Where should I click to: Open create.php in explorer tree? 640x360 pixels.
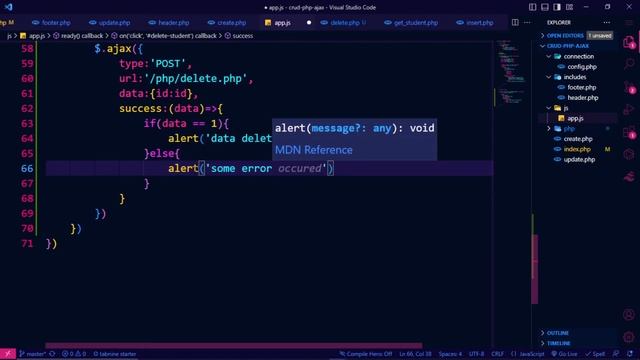[578, 139]
